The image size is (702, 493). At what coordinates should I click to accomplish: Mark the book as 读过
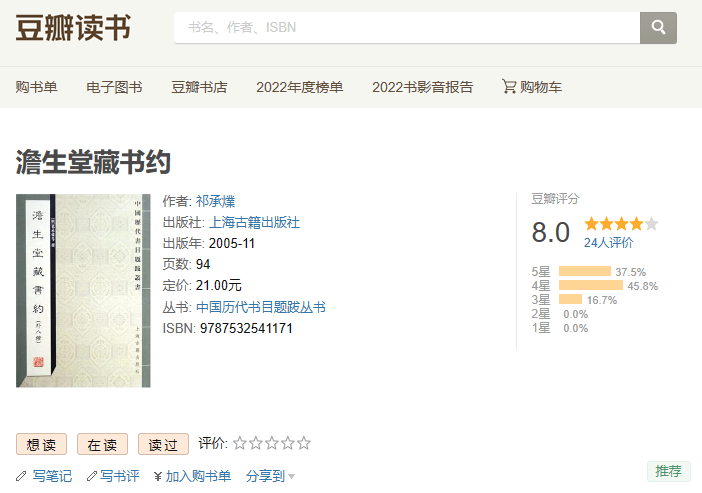[163, 444]
